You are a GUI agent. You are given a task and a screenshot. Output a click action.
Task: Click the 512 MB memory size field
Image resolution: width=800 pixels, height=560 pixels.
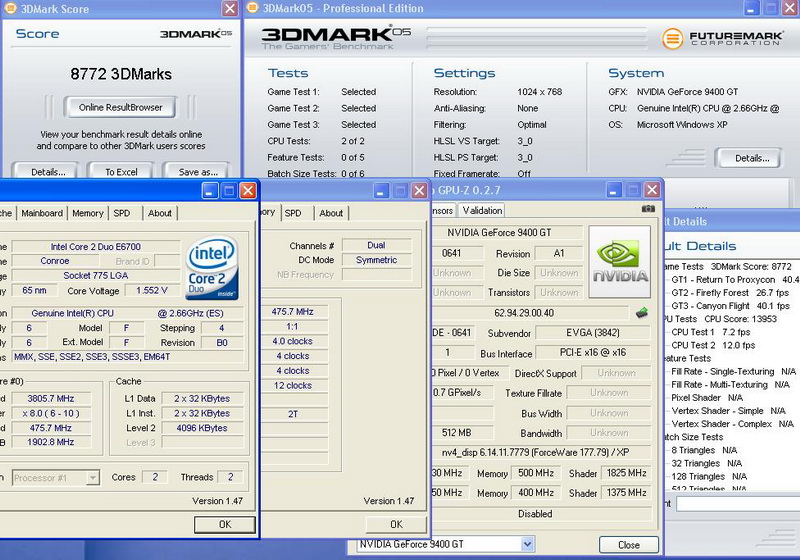462,432
